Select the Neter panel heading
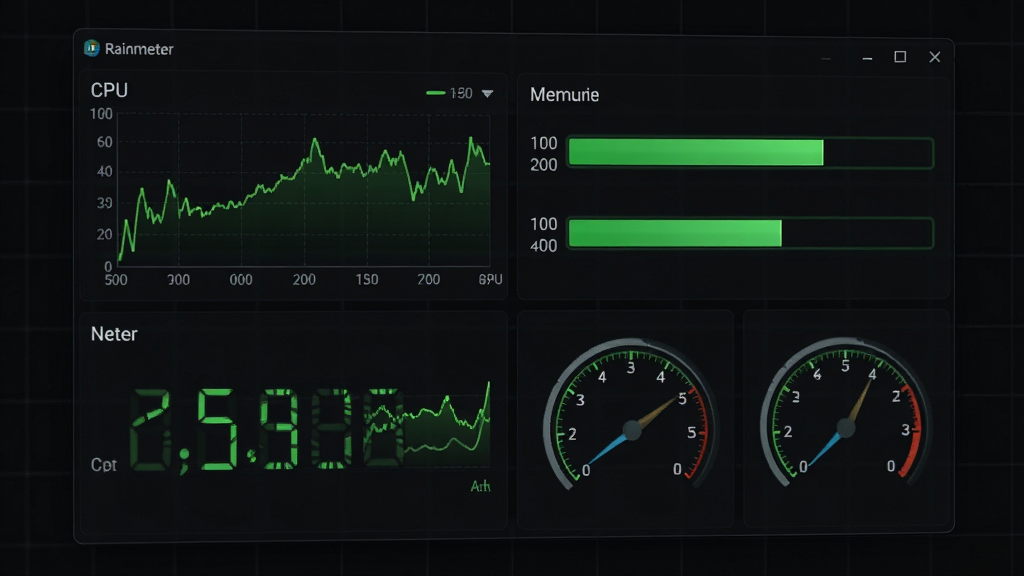This screenshot has height=576, width=1024. (x=114, y=334)
